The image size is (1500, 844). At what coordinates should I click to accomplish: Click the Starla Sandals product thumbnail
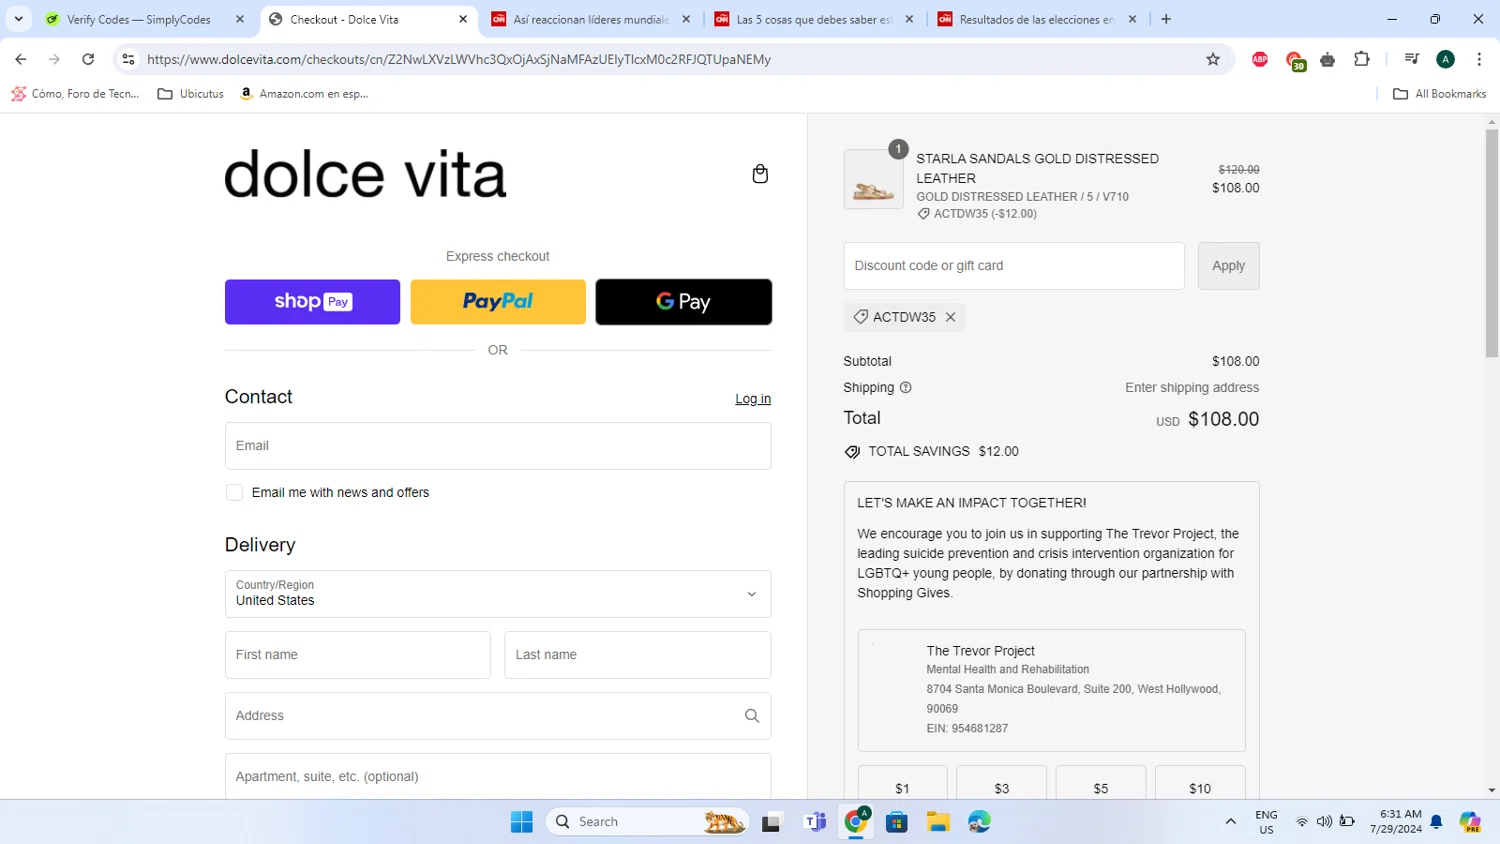click(x=874, y=179)
